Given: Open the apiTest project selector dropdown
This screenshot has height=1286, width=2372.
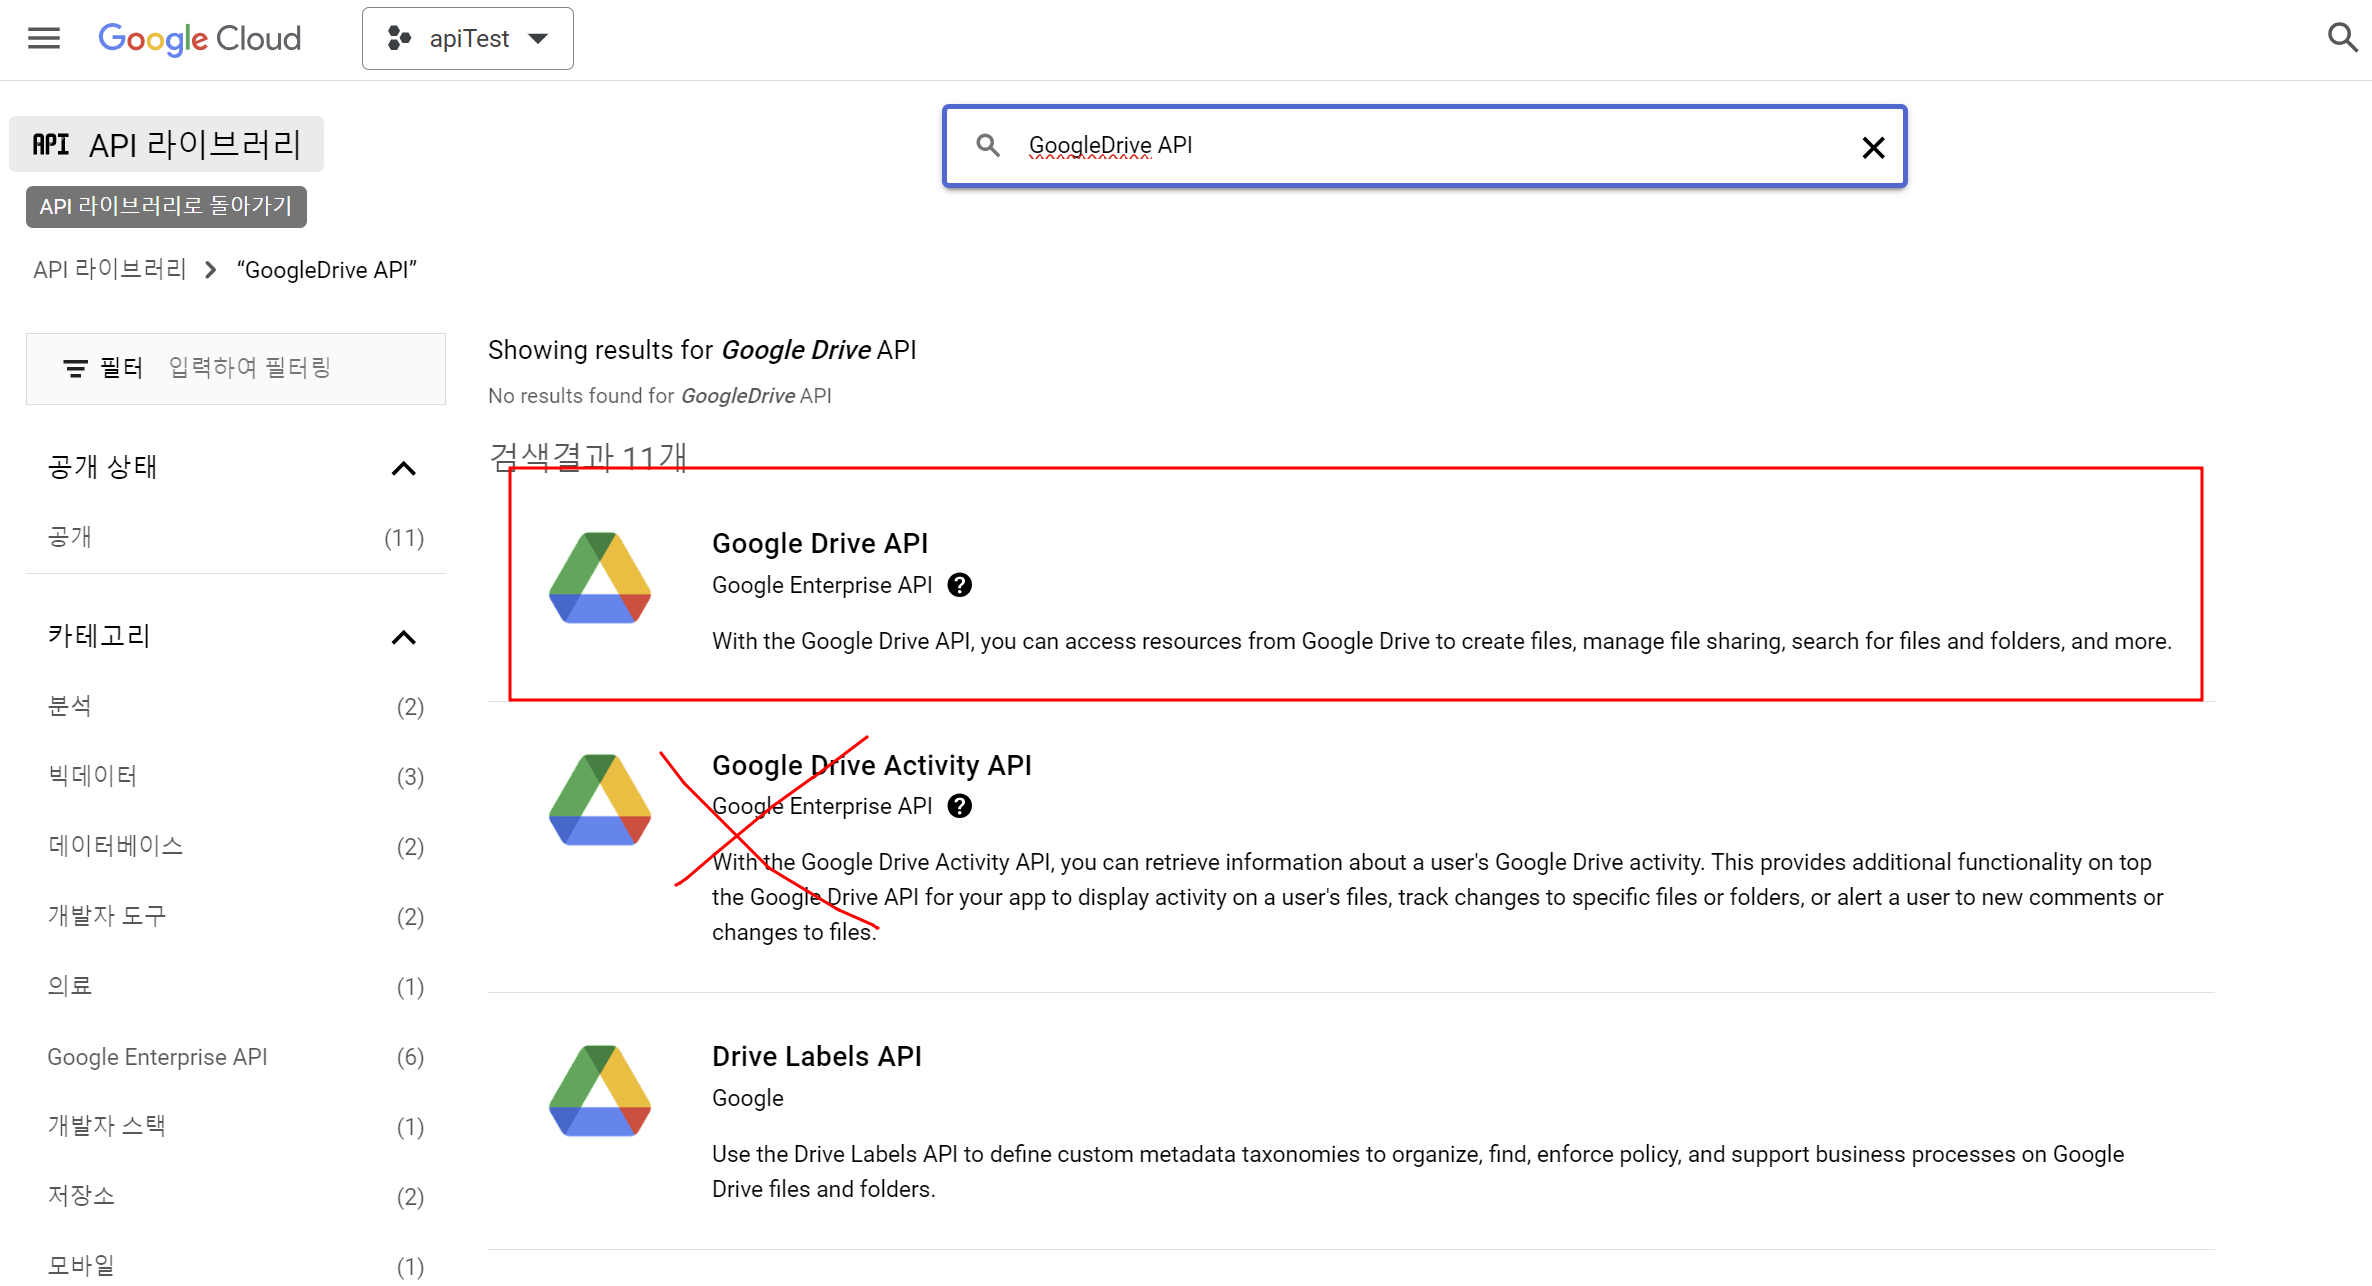Looking at the screenshot, I should [468, 38].
